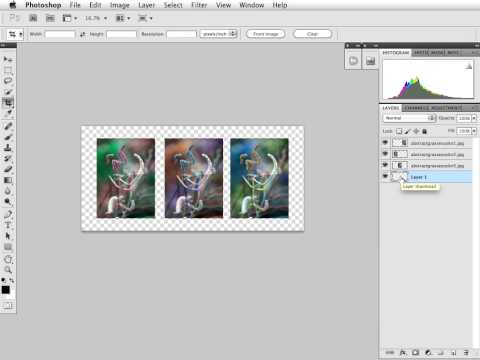Hide the second jpg layer
This screenshot has width=480, height=360.
point(385,154)
